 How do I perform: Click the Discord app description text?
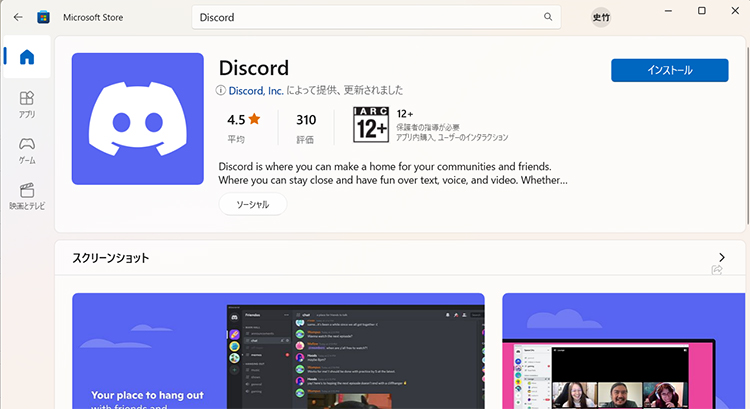[x=393, y=173]
